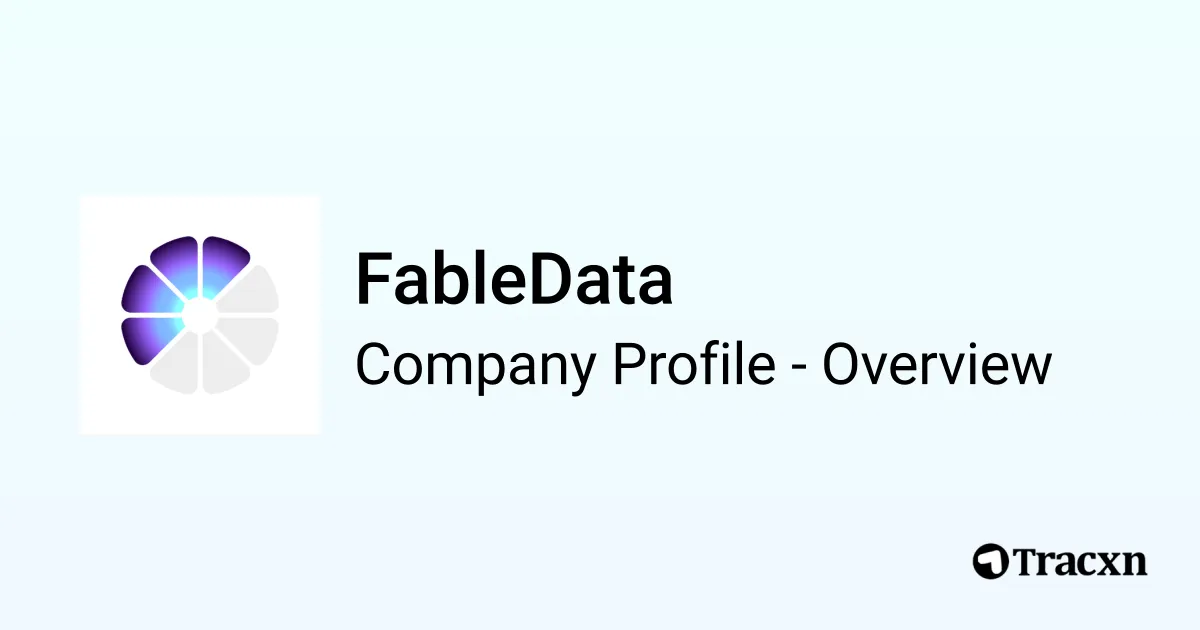Select the bottom-left gray logo wedge

point(177,366)
